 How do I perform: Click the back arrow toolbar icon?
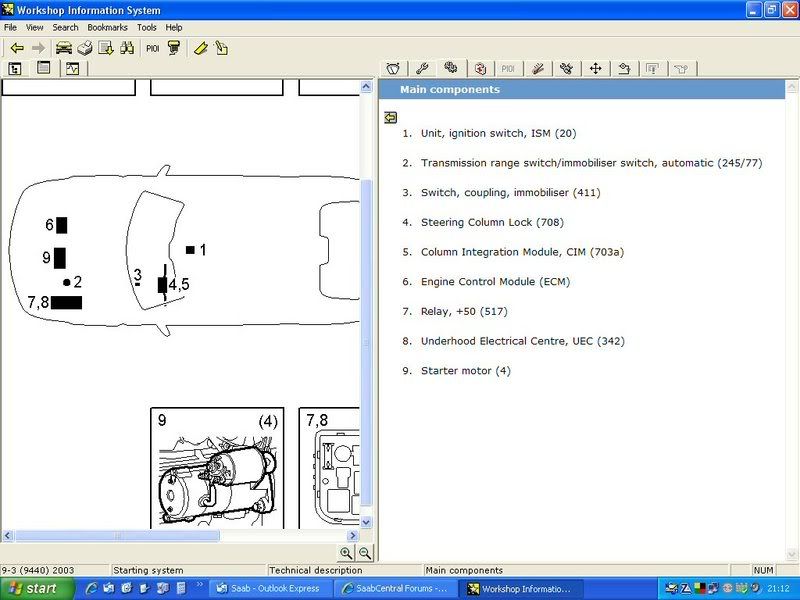pyautogui.click(x=17, y=48)
